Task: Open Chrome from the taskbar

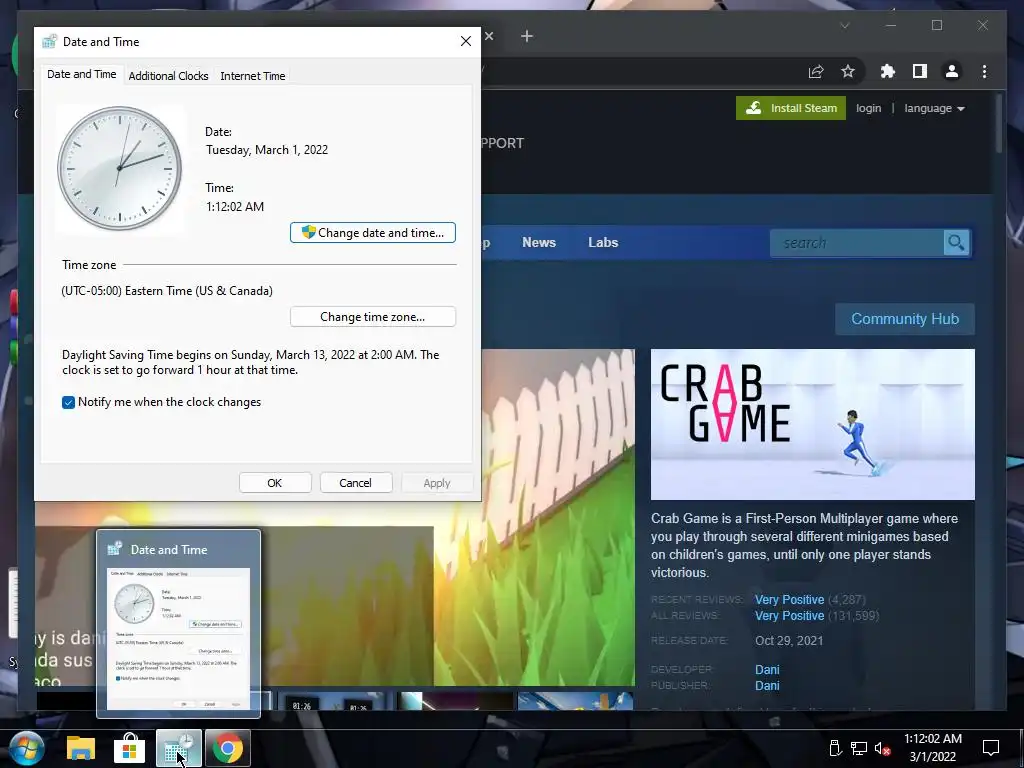Action: click(x=227, y=748)
